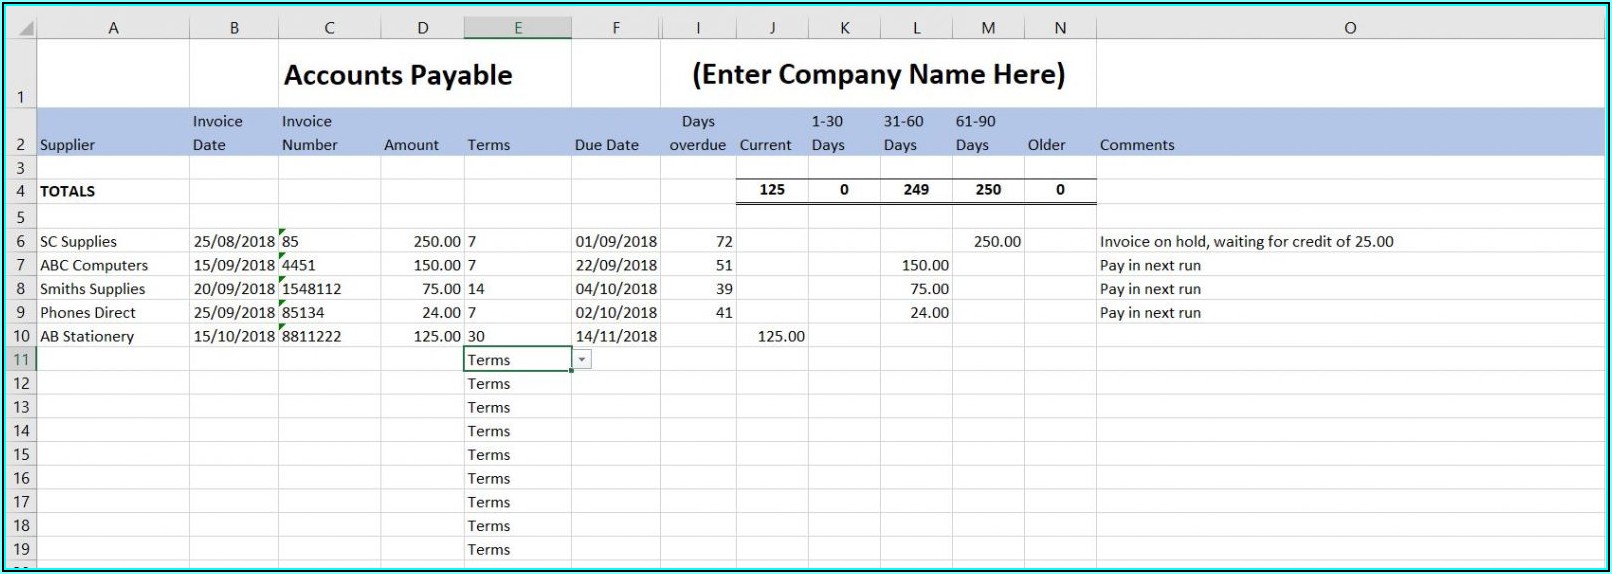
Task: Click 'Pay in next run' for ABC Computers
Action: click(1350, 265)
